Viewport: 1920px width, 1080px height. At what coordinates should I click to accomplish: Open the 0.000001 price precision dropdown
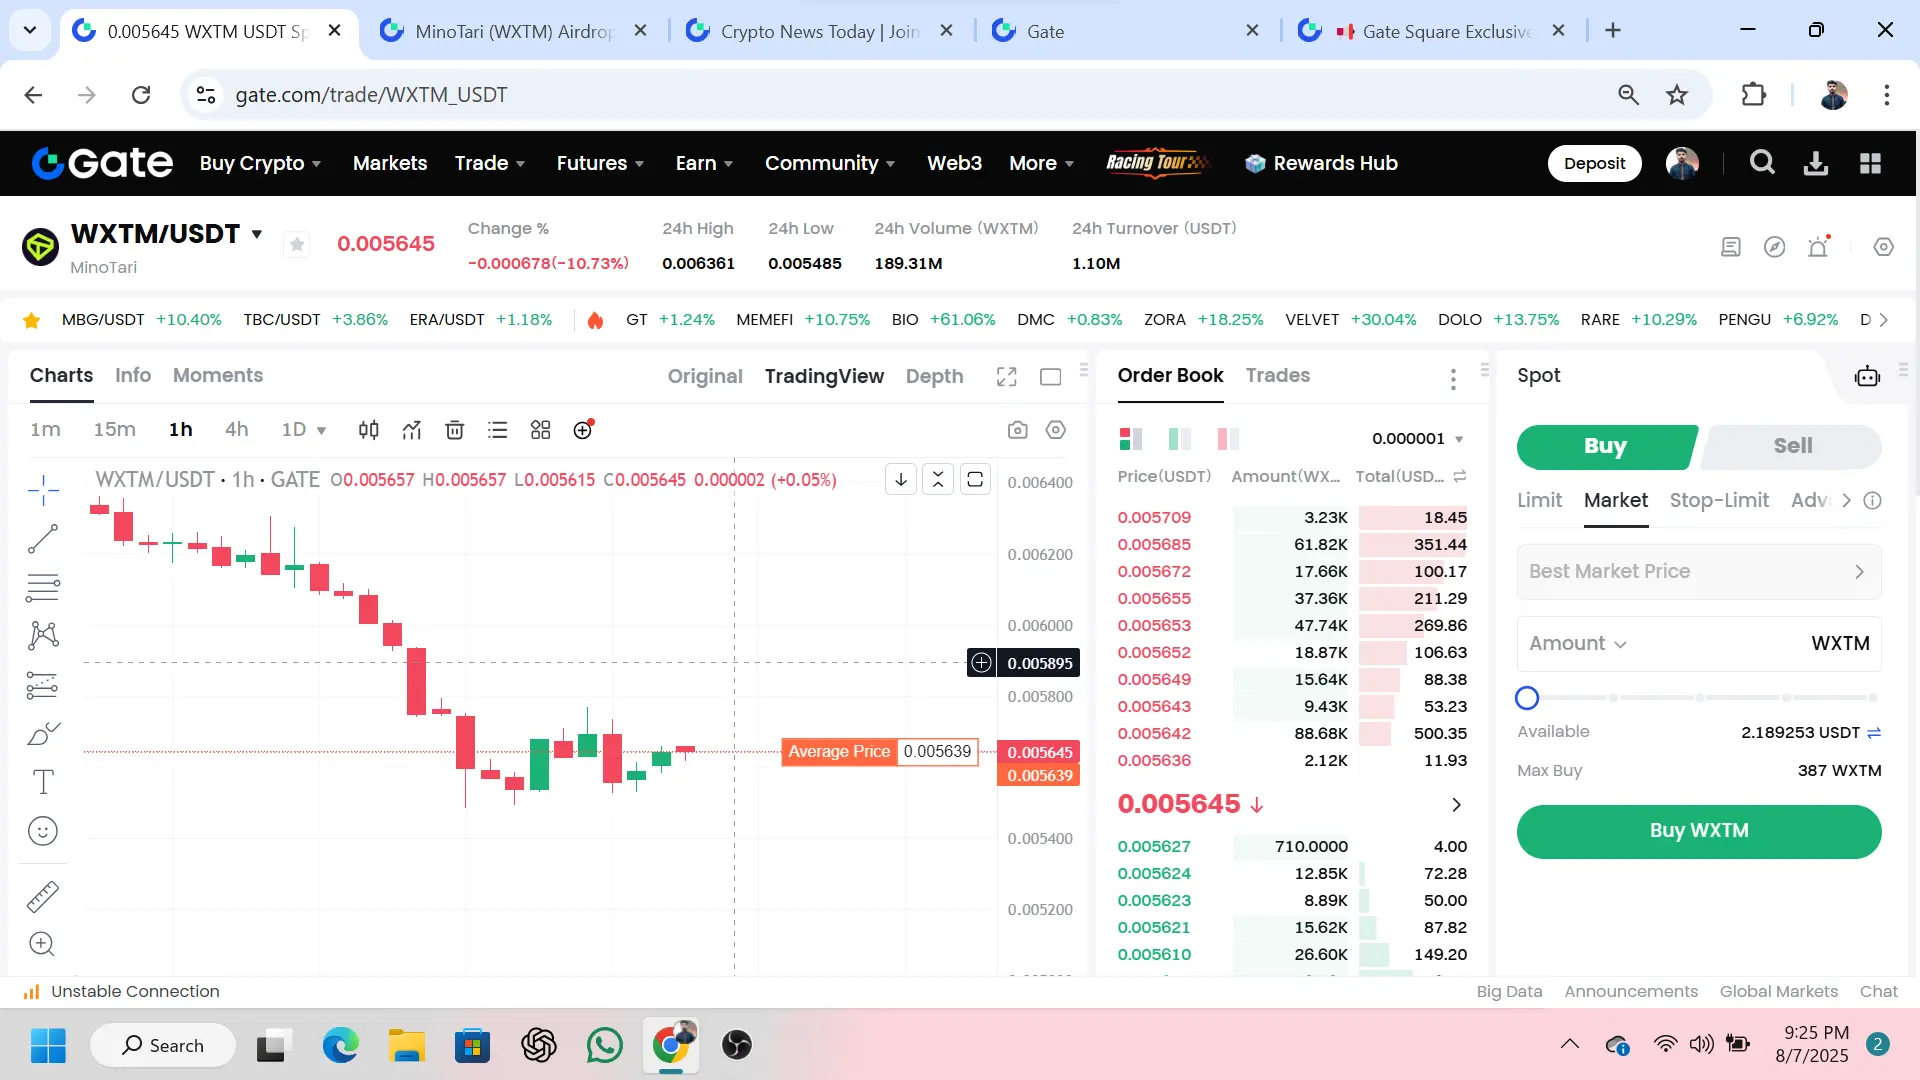(1417, 439)
